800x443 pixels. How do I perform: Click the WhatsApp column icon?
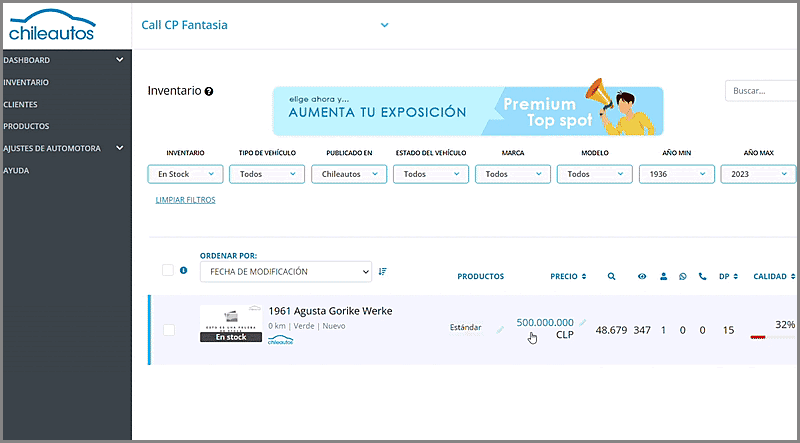[x=683, y=277]
